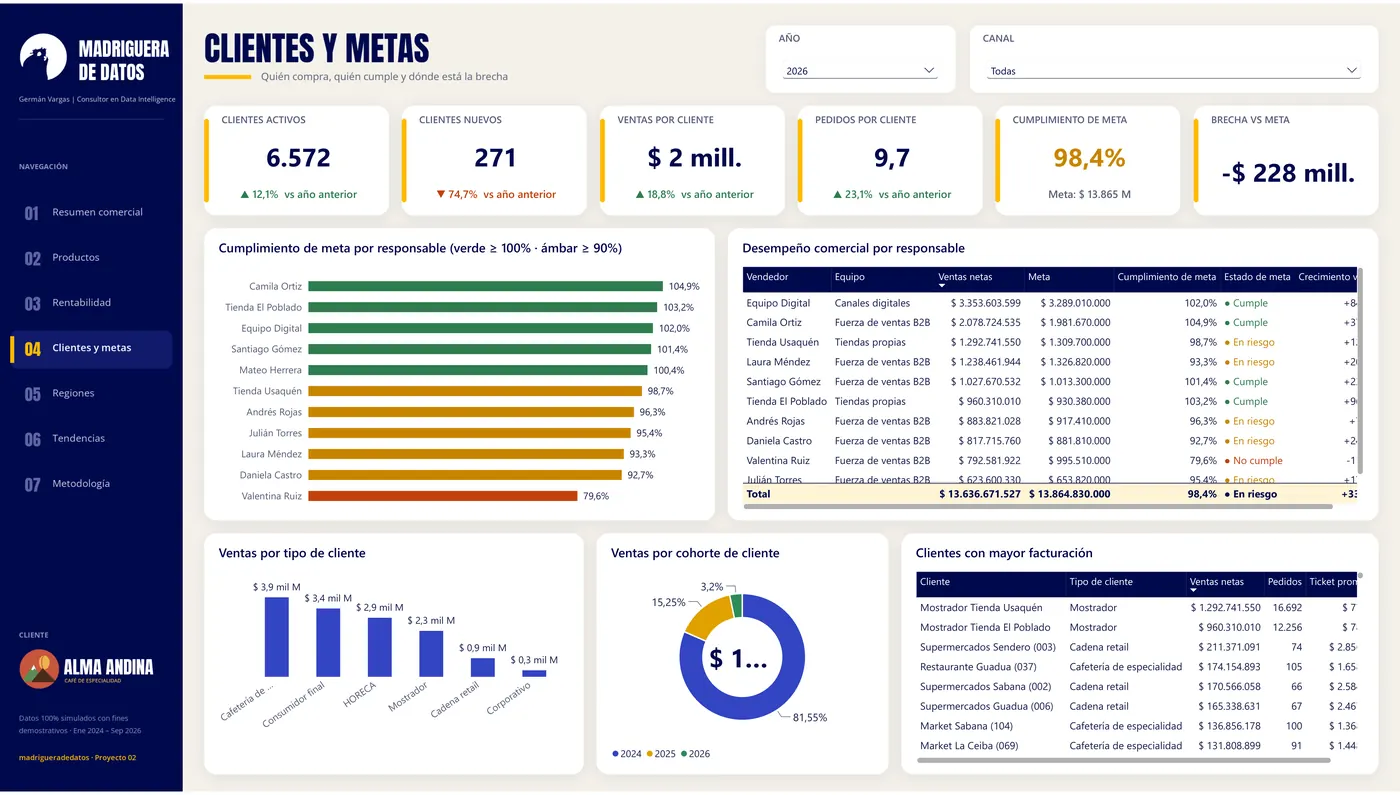
Task: Click the Cumplimiento de meta 98,4% value
Action: coord(1089,158)
